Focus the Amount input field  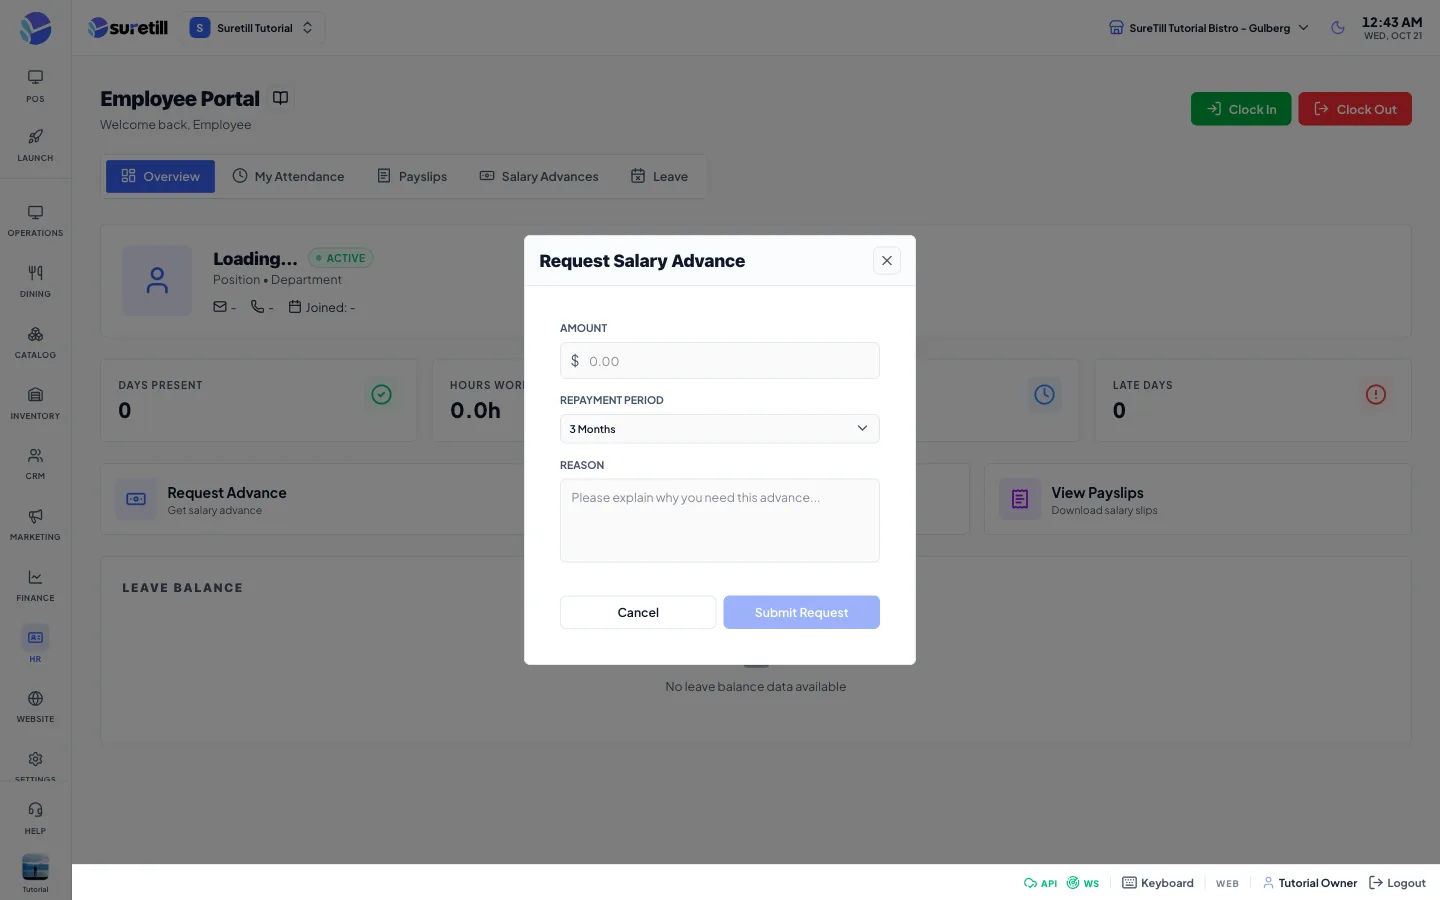click(719, 361)
